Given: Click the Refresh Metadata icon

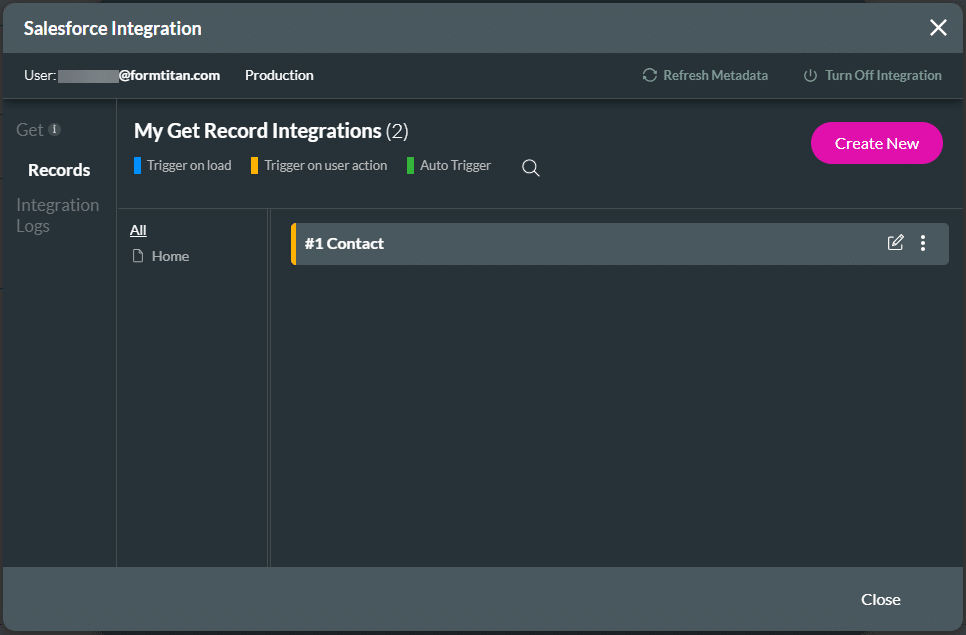Looking at the screenshot, I should (650, 75).
